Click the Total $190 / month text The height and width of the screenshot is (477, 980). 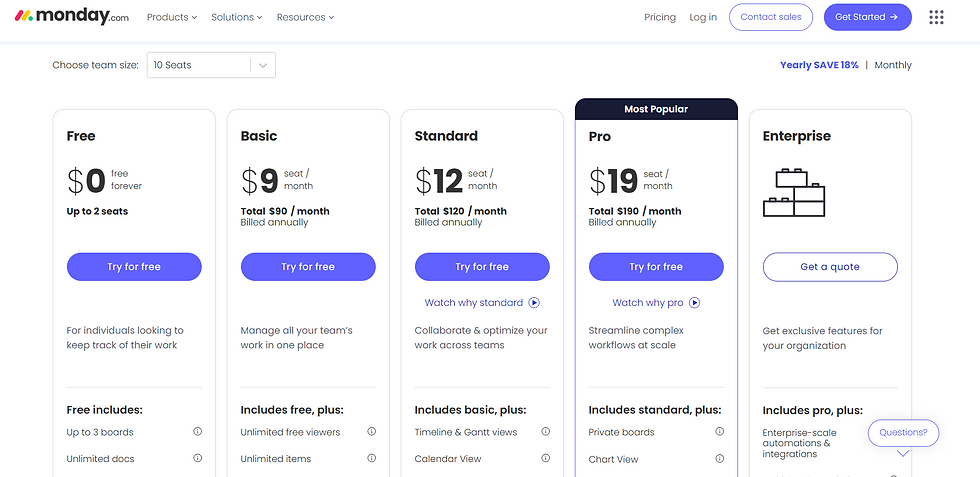[x=635, y=211]
